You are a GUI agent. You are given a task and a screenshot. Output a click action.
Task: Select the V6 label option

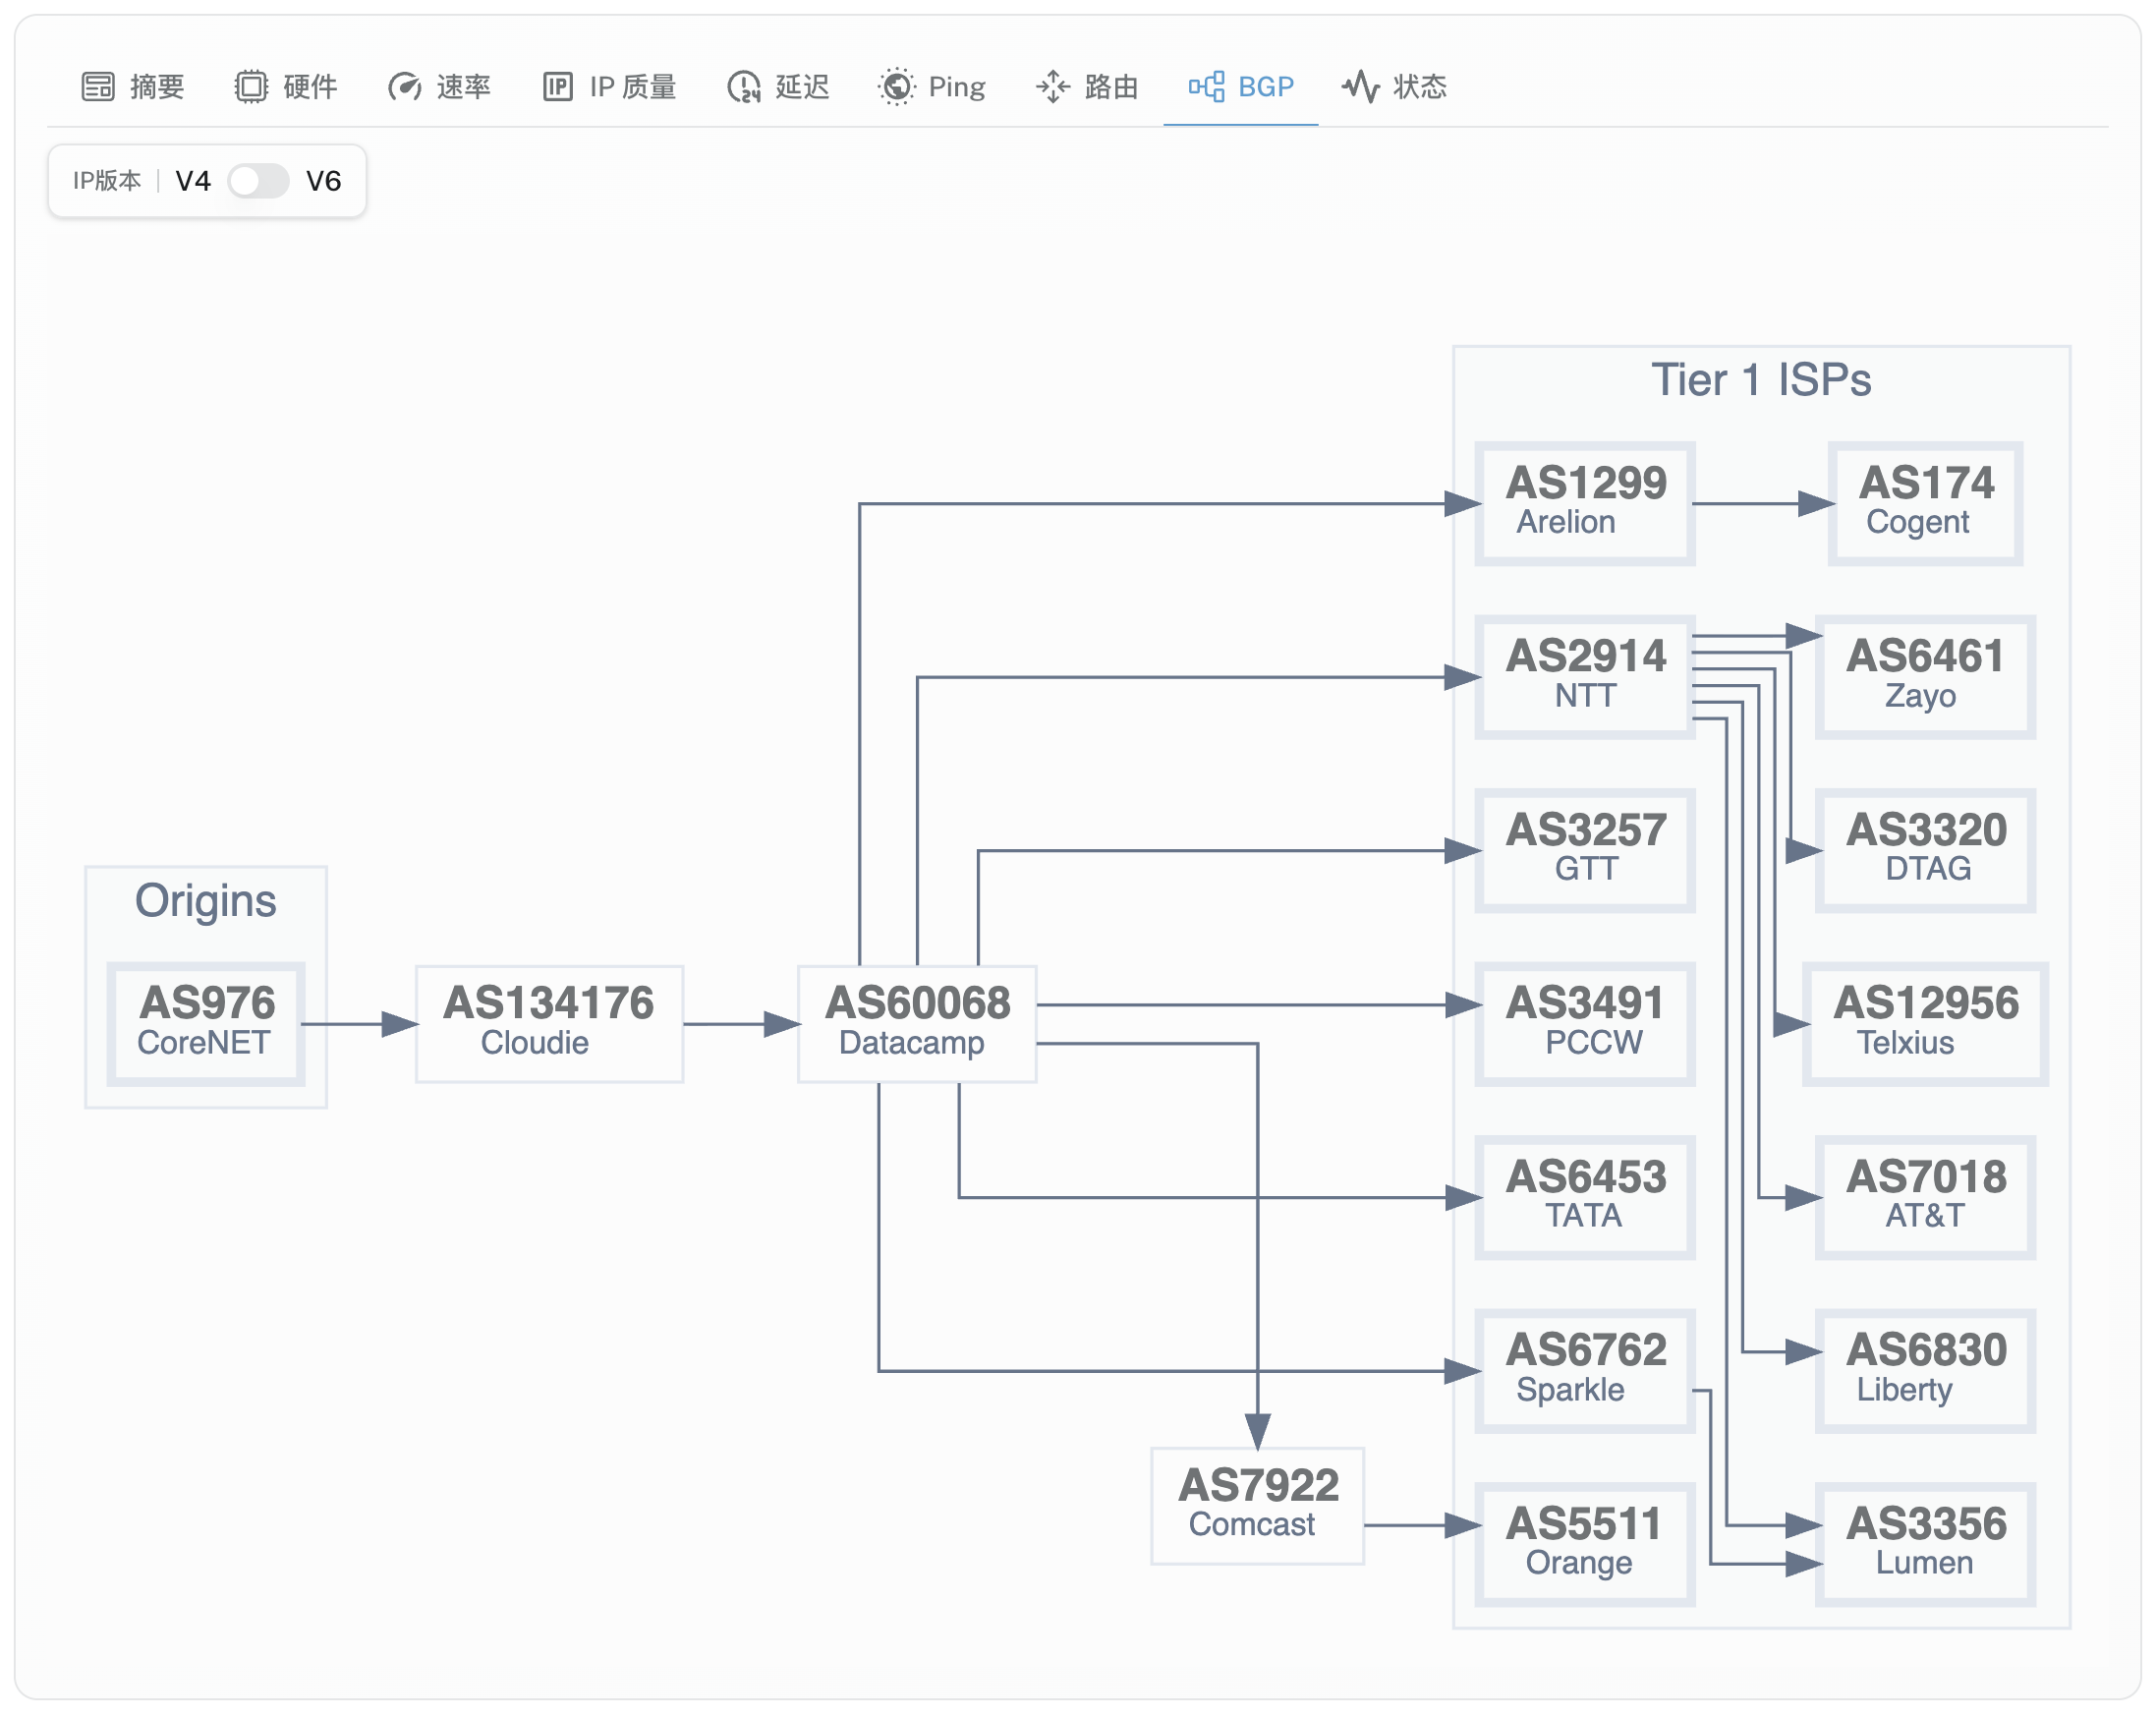[x=323, y=181]
